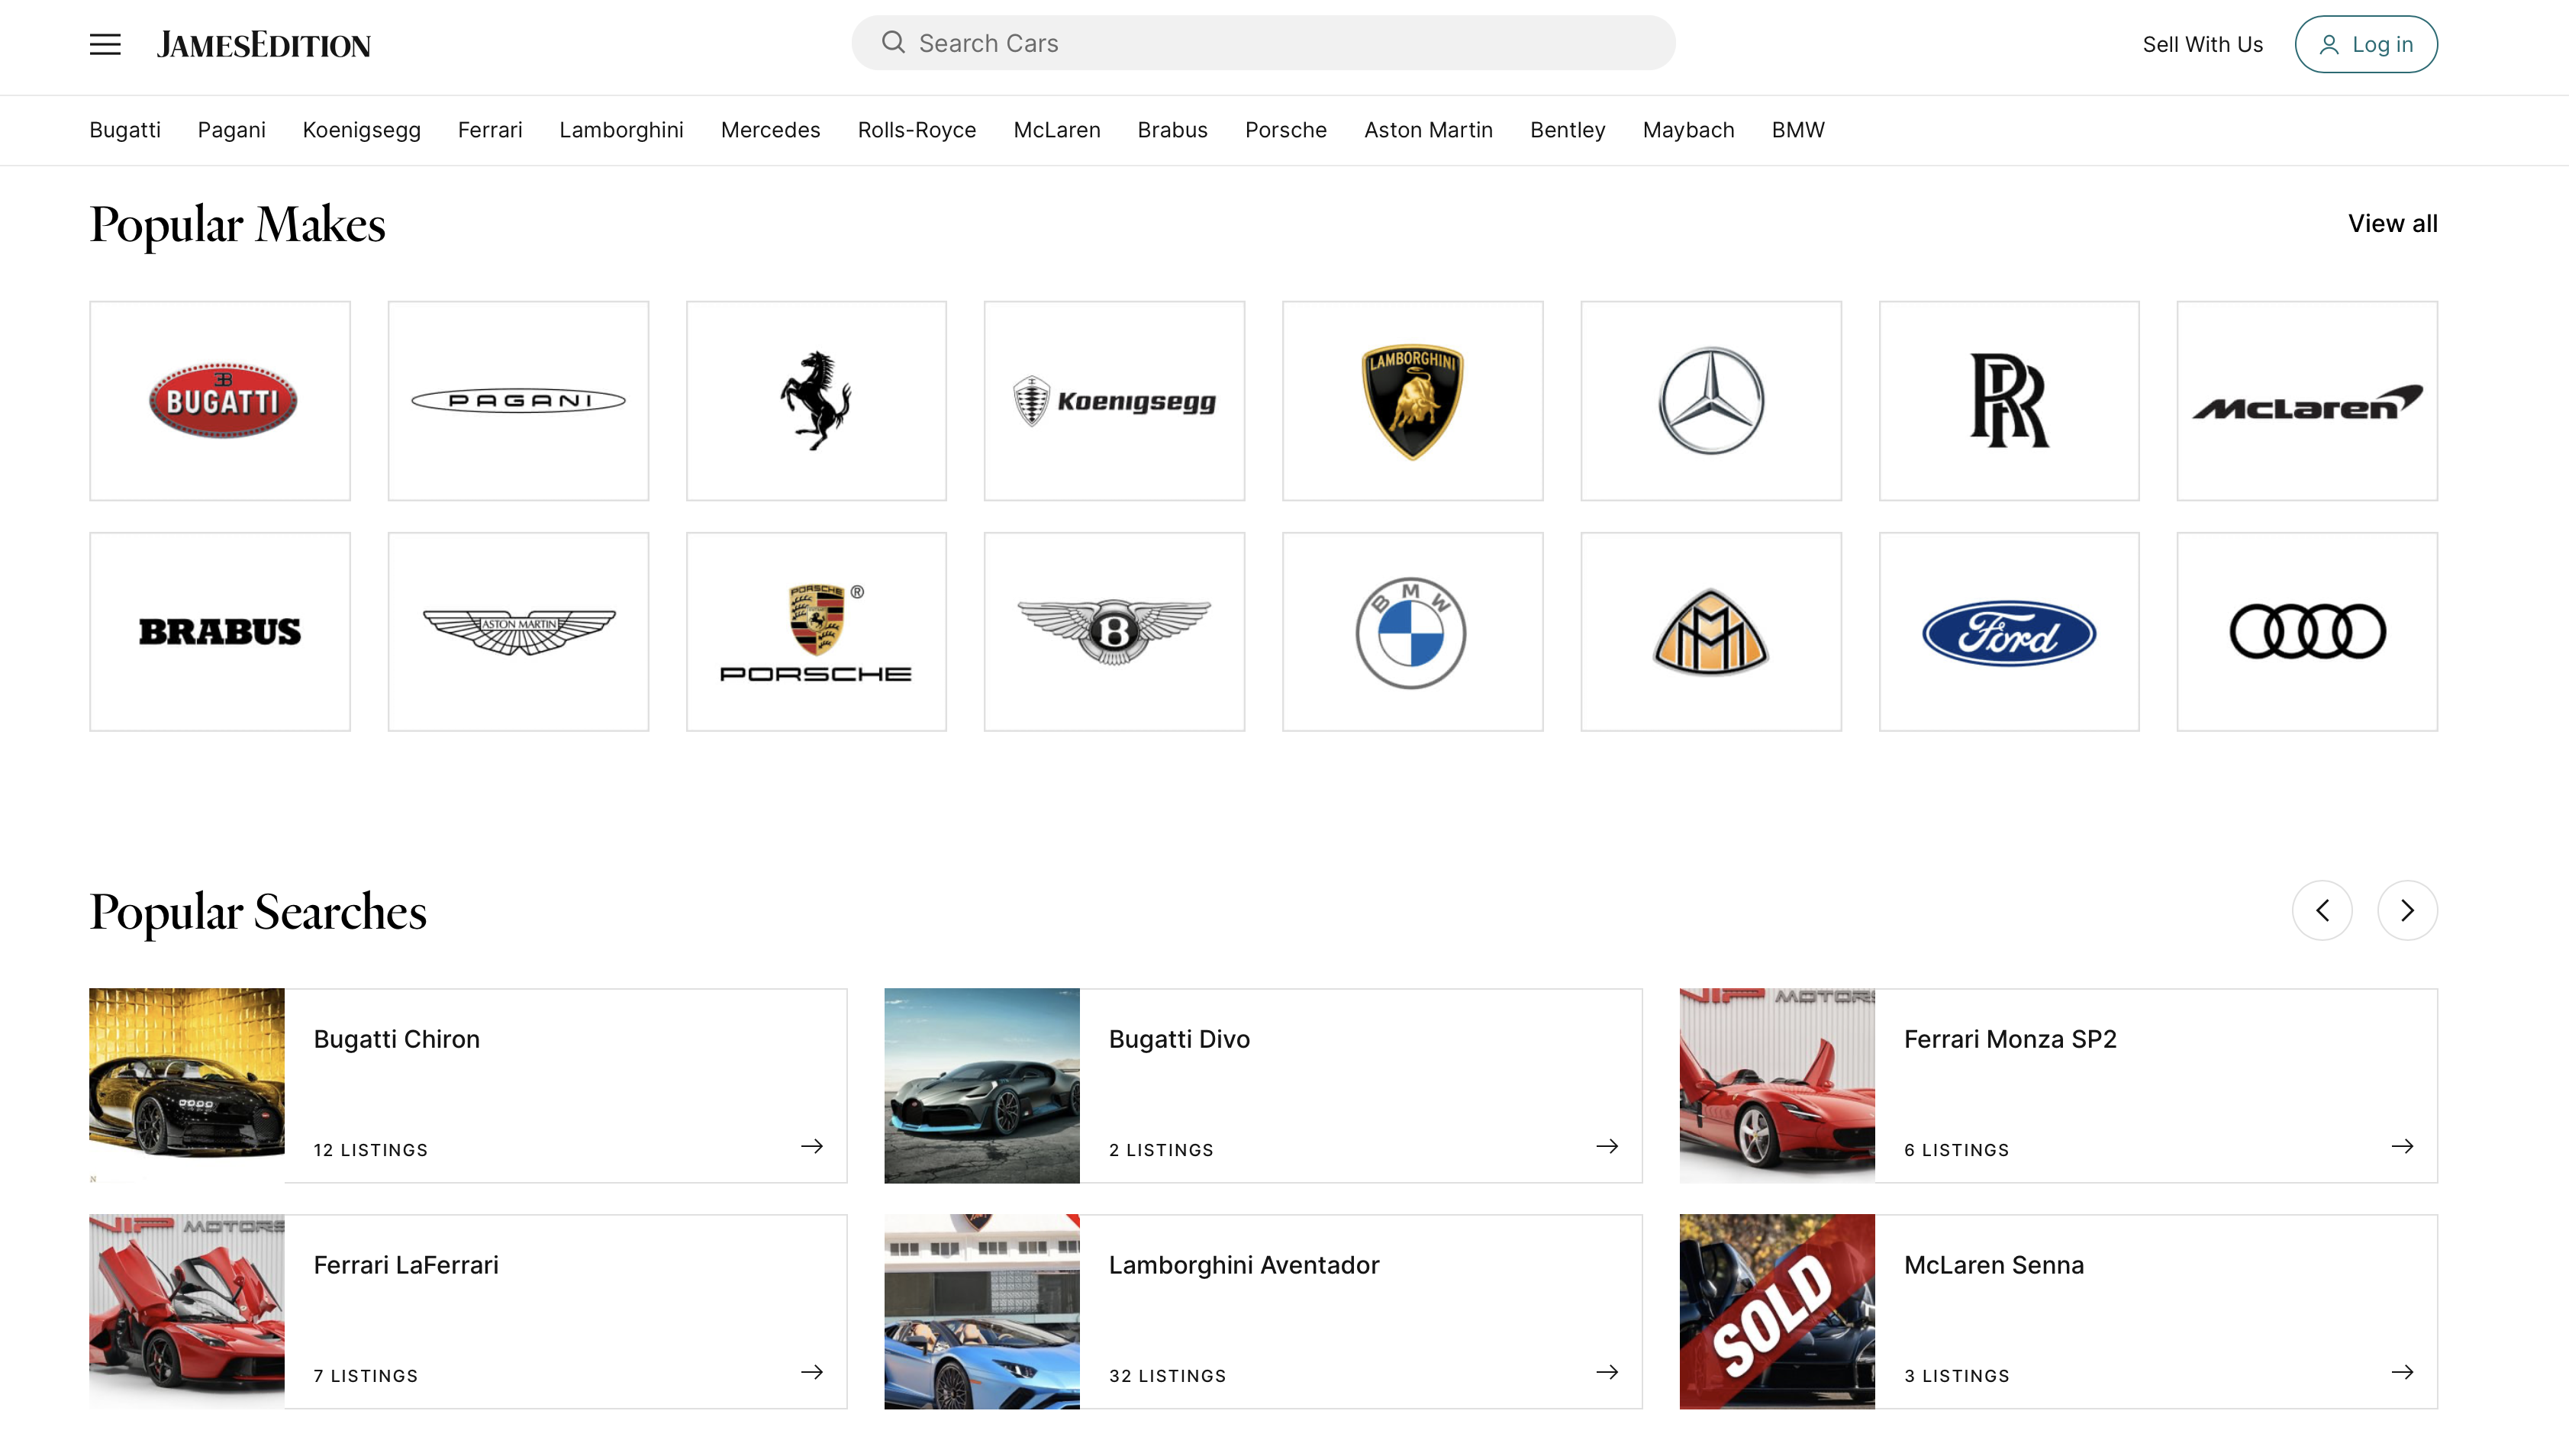2569x1456 pixels.
Task: Open the Ferrari Monza SP2 search title
Action: 2011,1039
